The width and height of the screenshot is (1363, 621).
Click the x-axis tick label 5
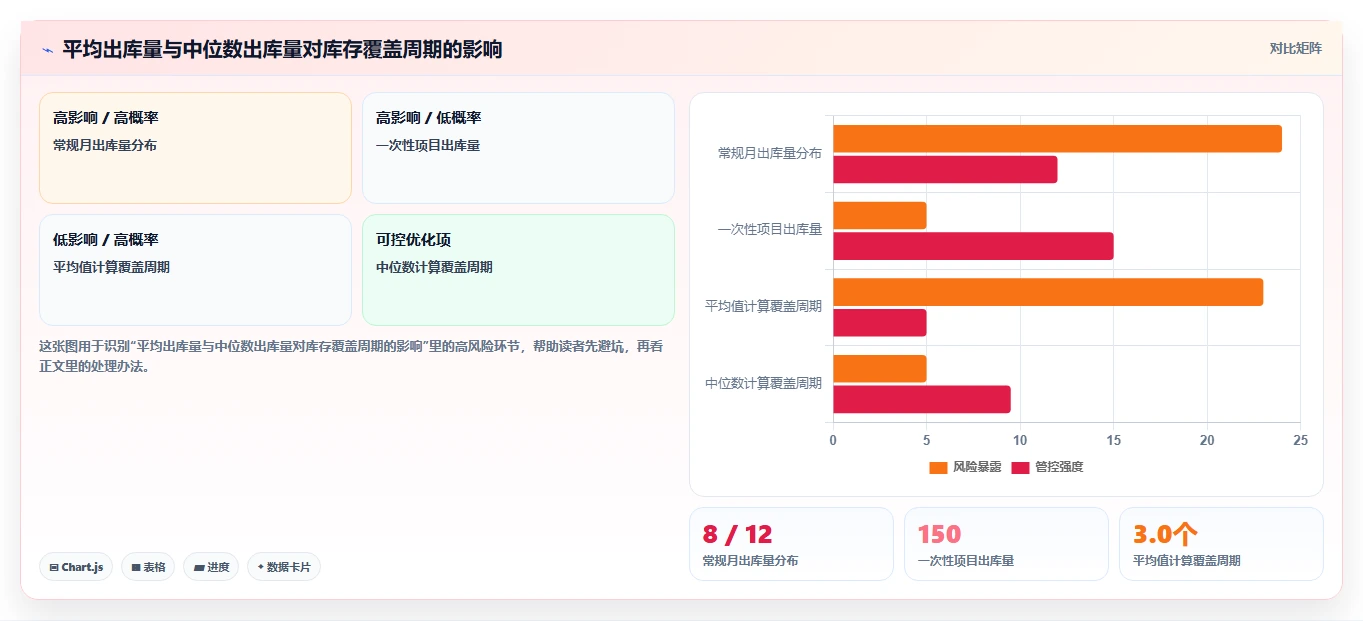927,440
